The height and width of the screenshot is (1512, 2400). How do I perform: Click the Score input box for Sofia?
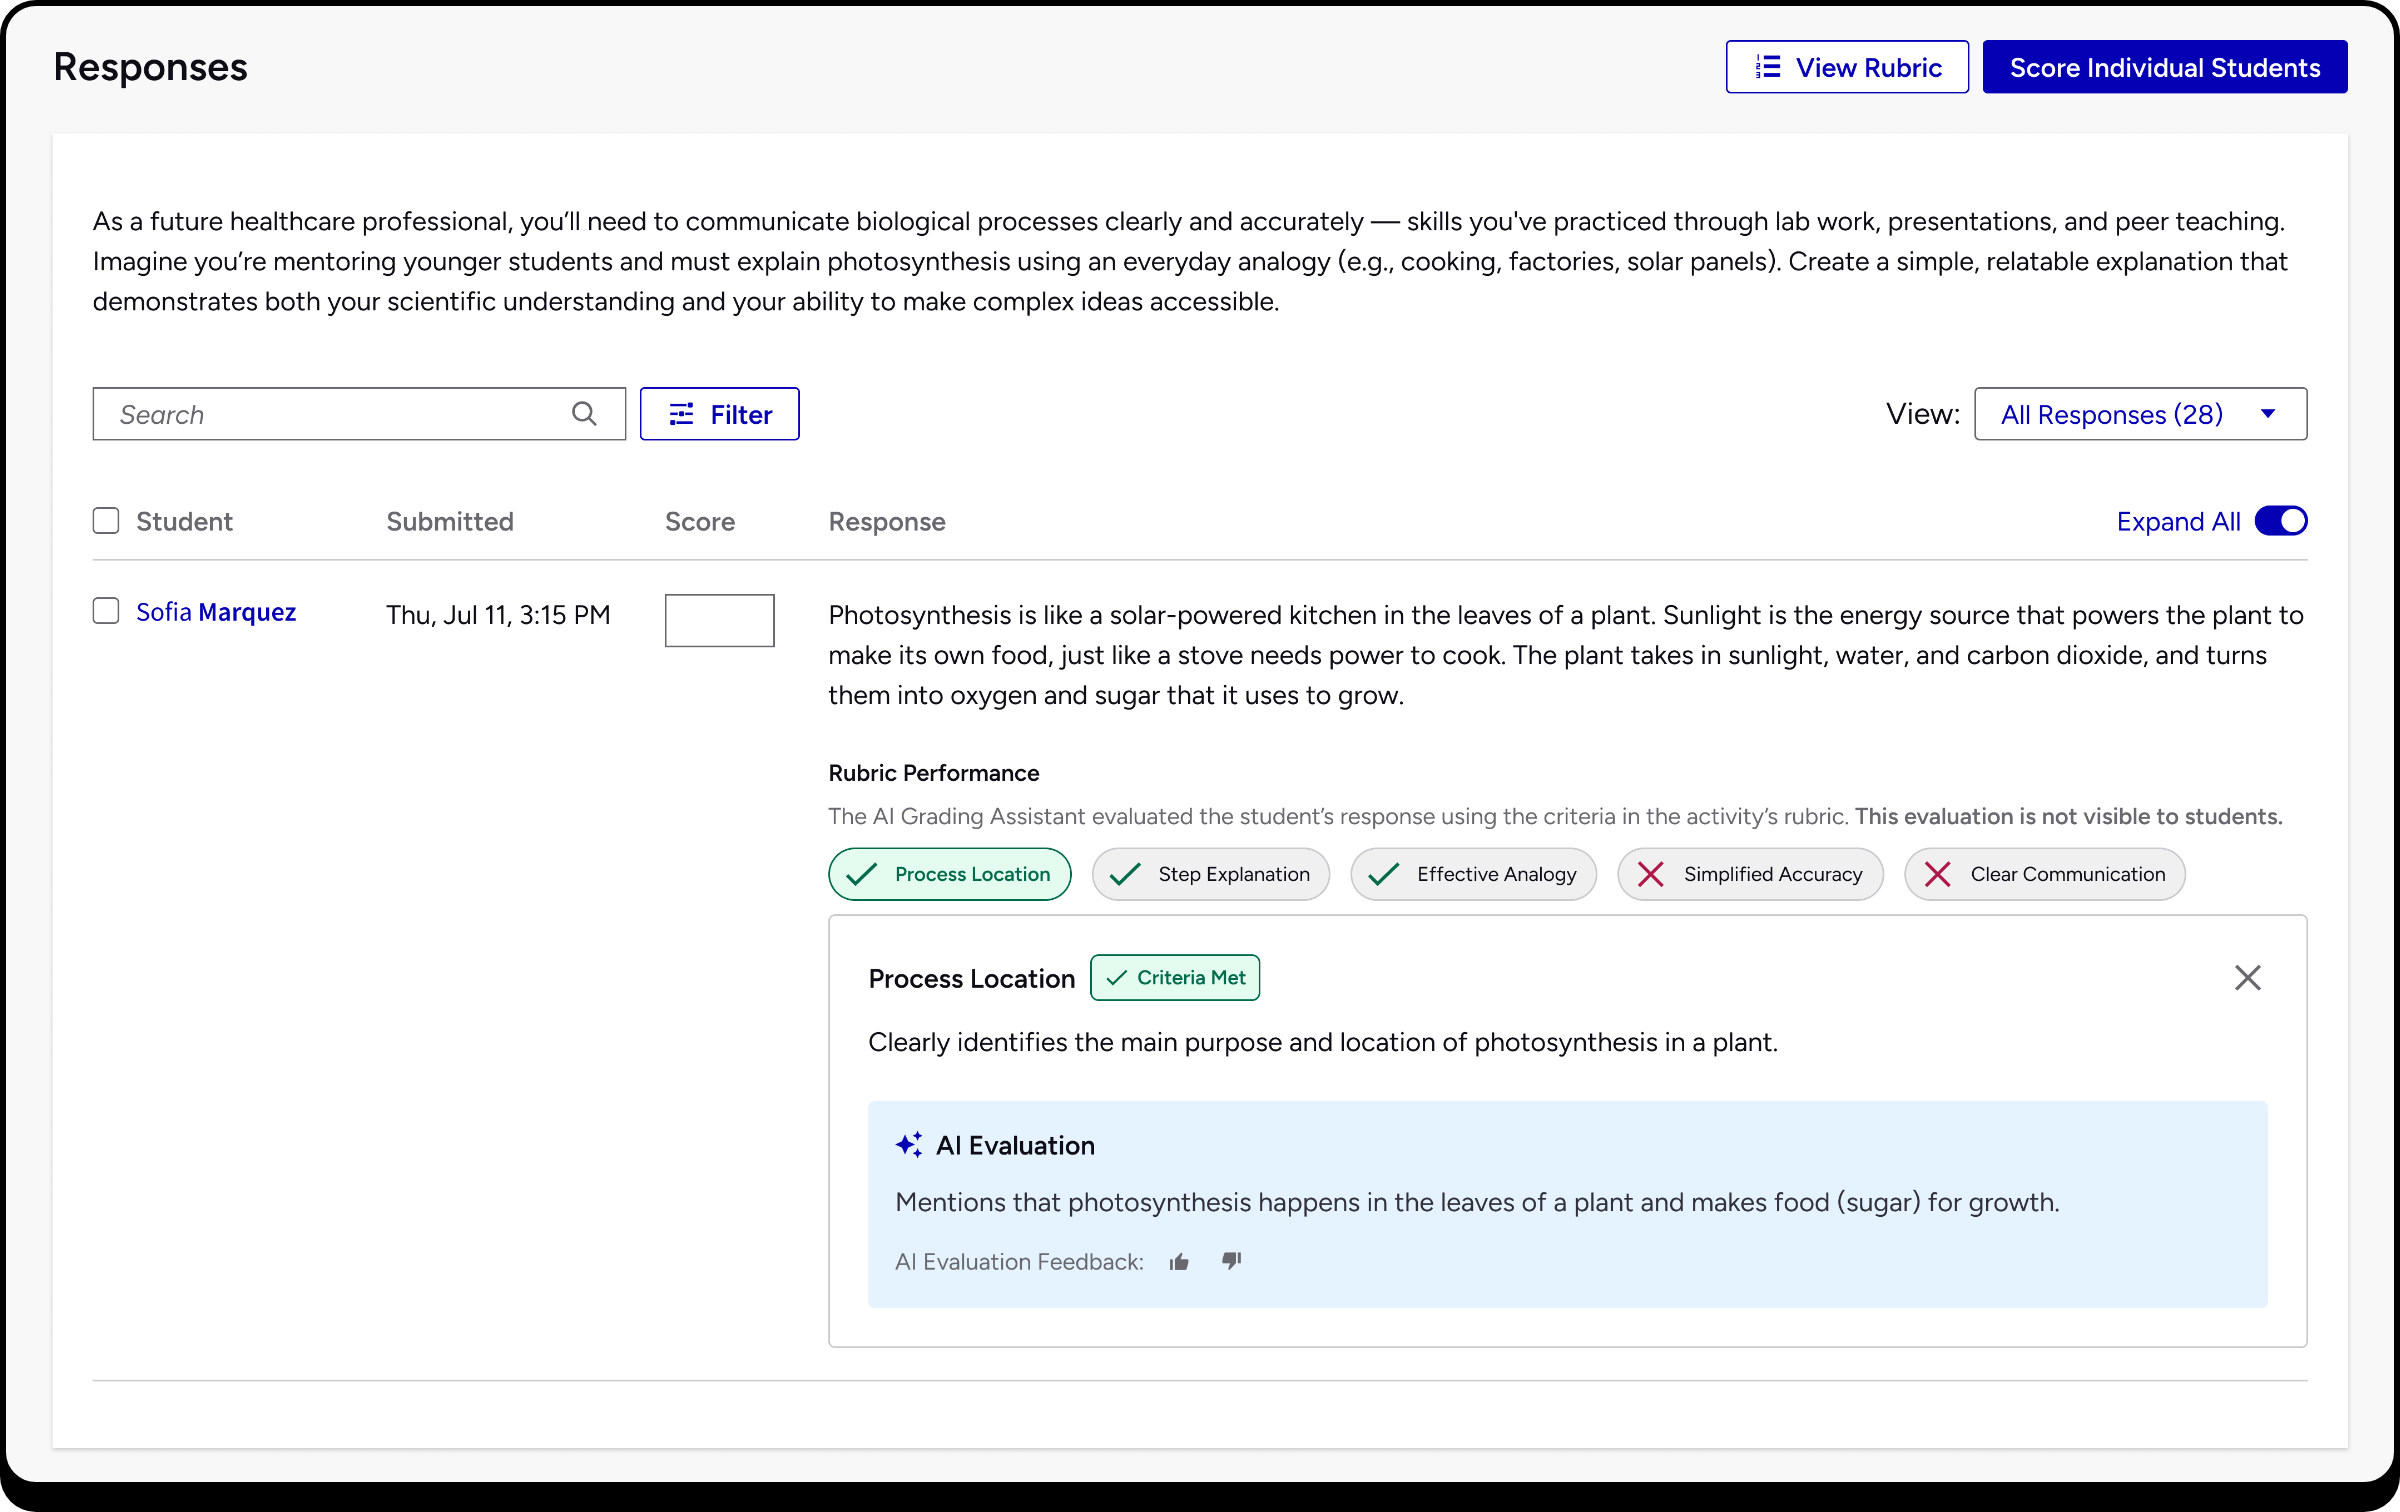coord(719,620)
